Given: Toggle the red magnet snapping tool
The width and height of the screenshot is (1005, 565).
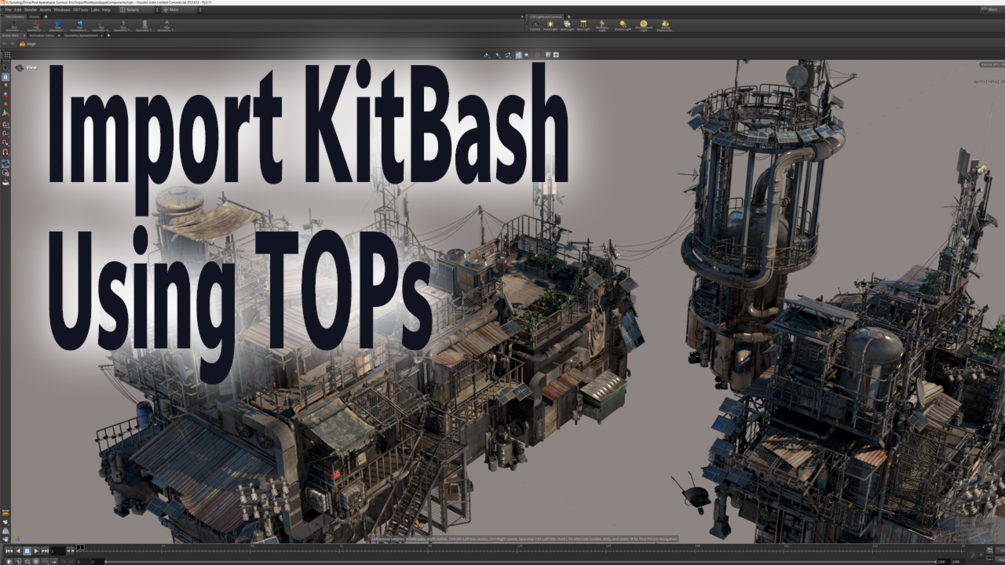Looking at the screenshot, I should click(5, 152).
